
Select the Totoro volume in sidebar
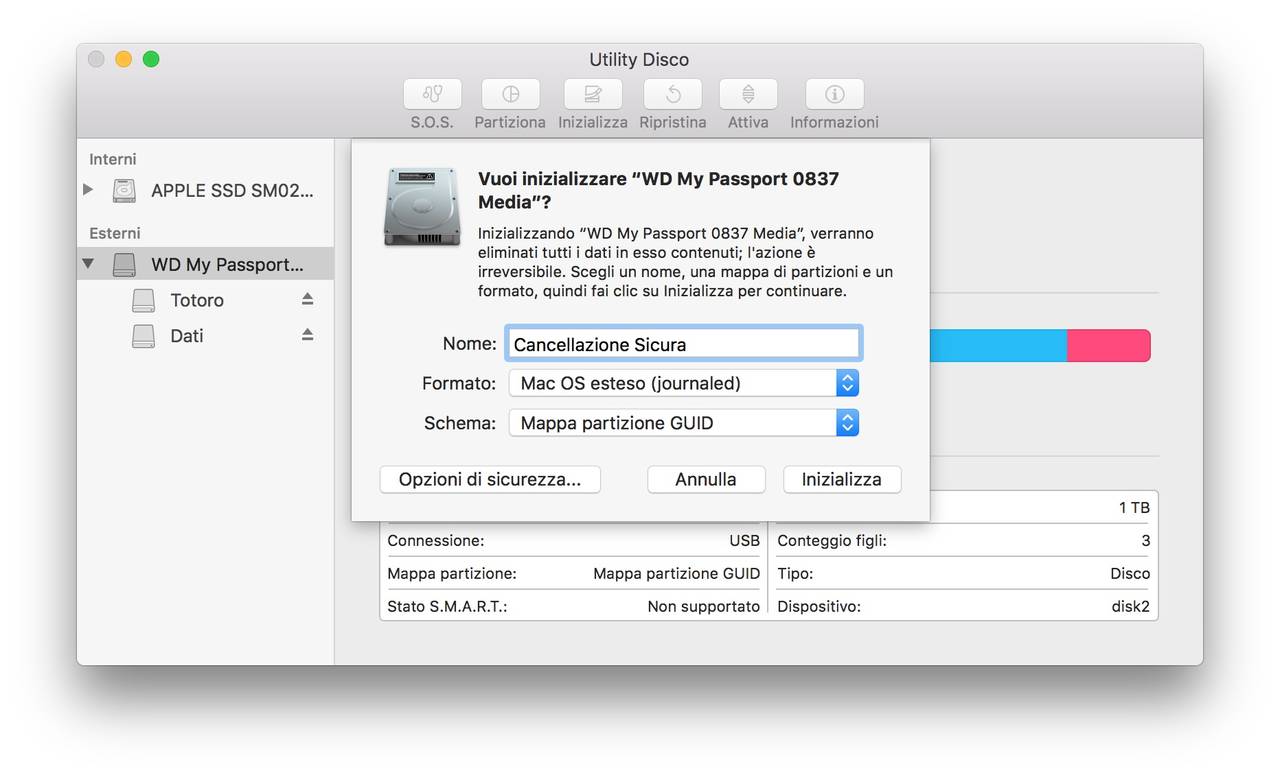click(197, 300)
